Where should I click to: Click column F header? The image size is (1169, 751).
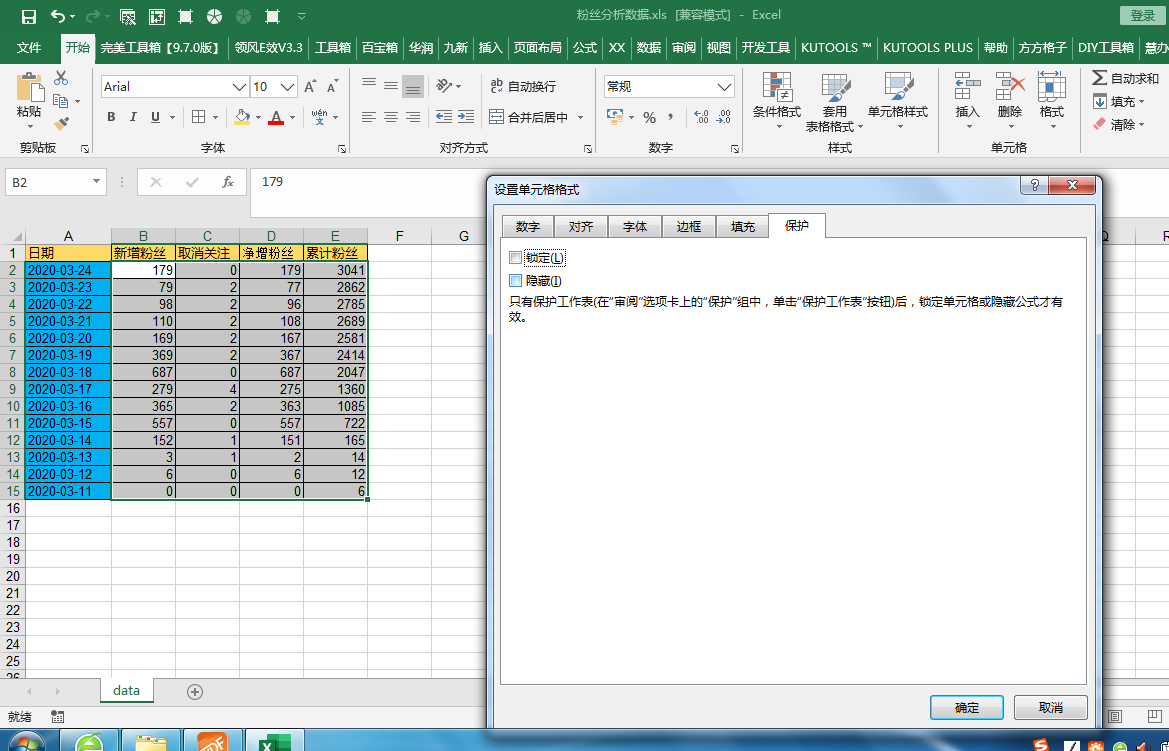(400, 236)
